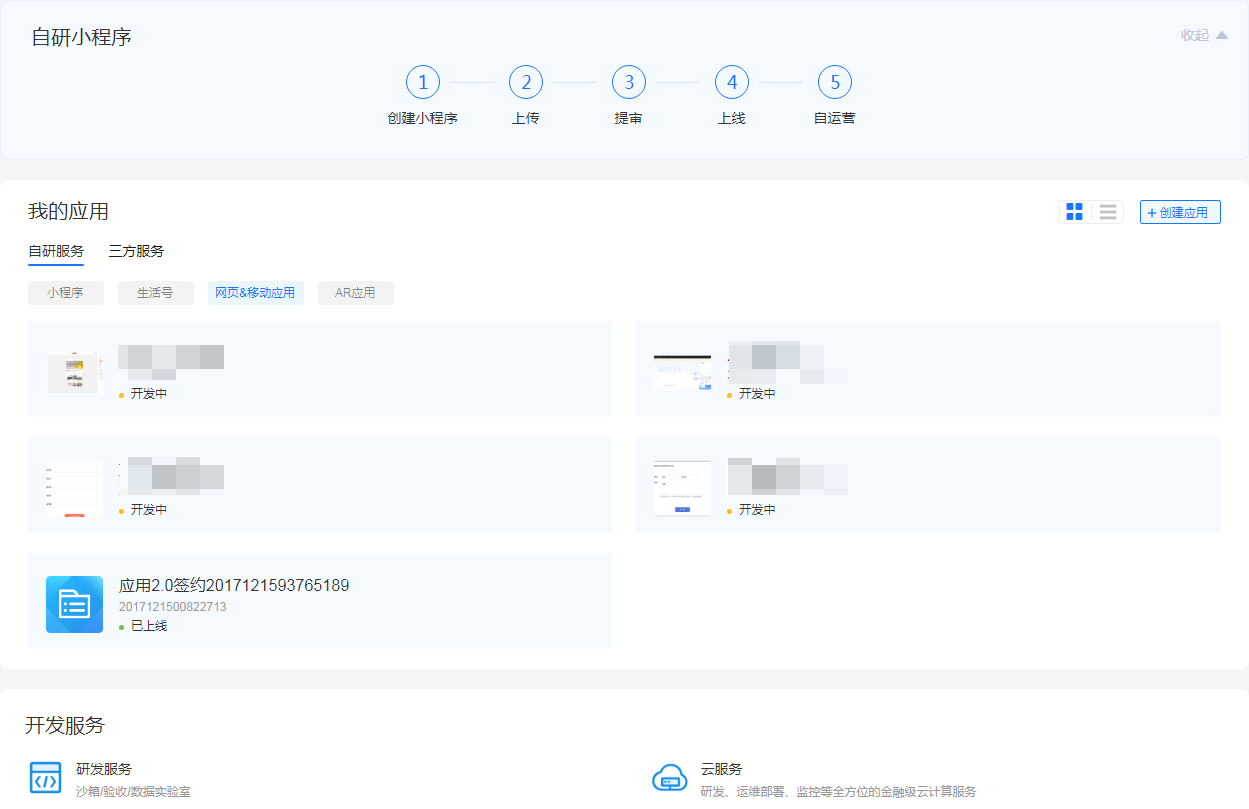Screen dimensions: 1249x809
Task: Click step 1 circle 创建小程序
Action: coord(423,83)
